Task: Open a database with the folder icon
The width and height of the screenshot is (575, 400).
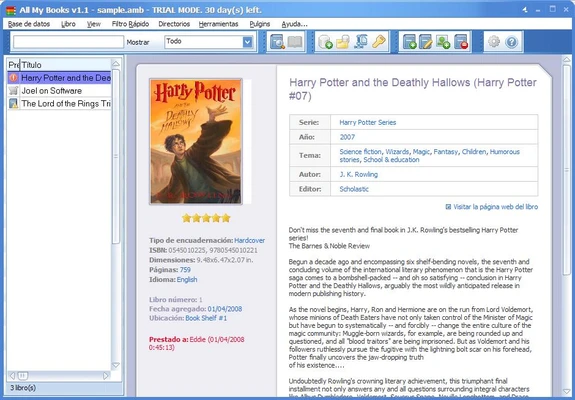Action: click(x=343, y=42)
